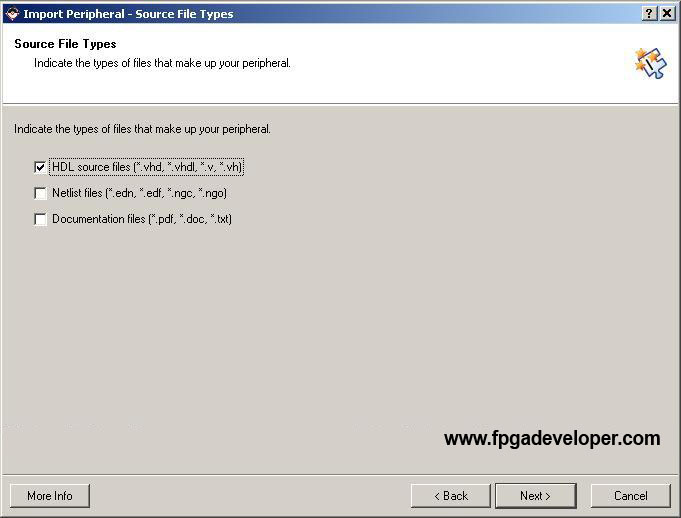Uncheck the HDL source files checkbox
This screenshot has height=518, width=681.
pos(40,167)
